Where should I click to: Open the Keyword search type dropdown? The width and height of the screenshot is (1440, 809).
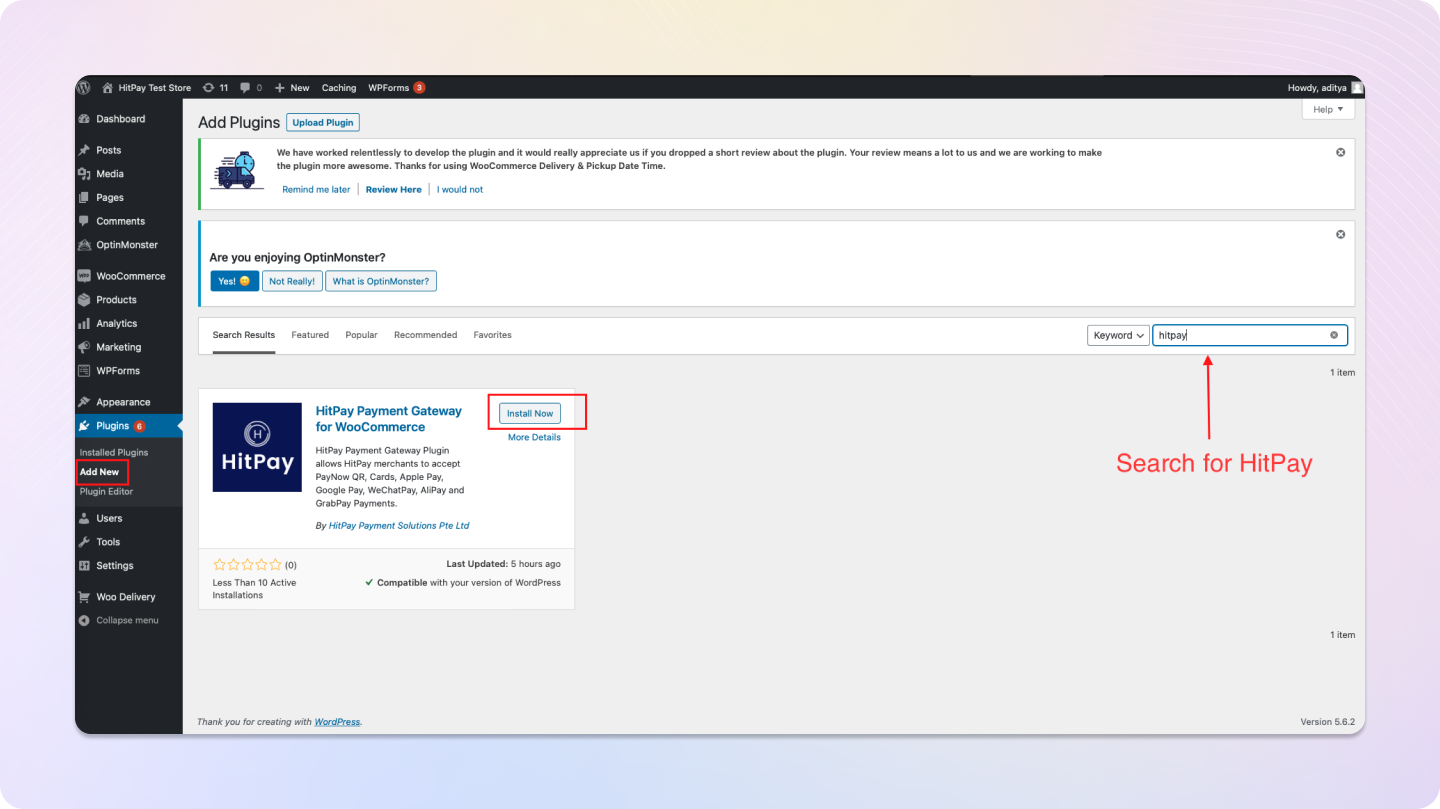pyautogui.click(x=1118, y=335)
